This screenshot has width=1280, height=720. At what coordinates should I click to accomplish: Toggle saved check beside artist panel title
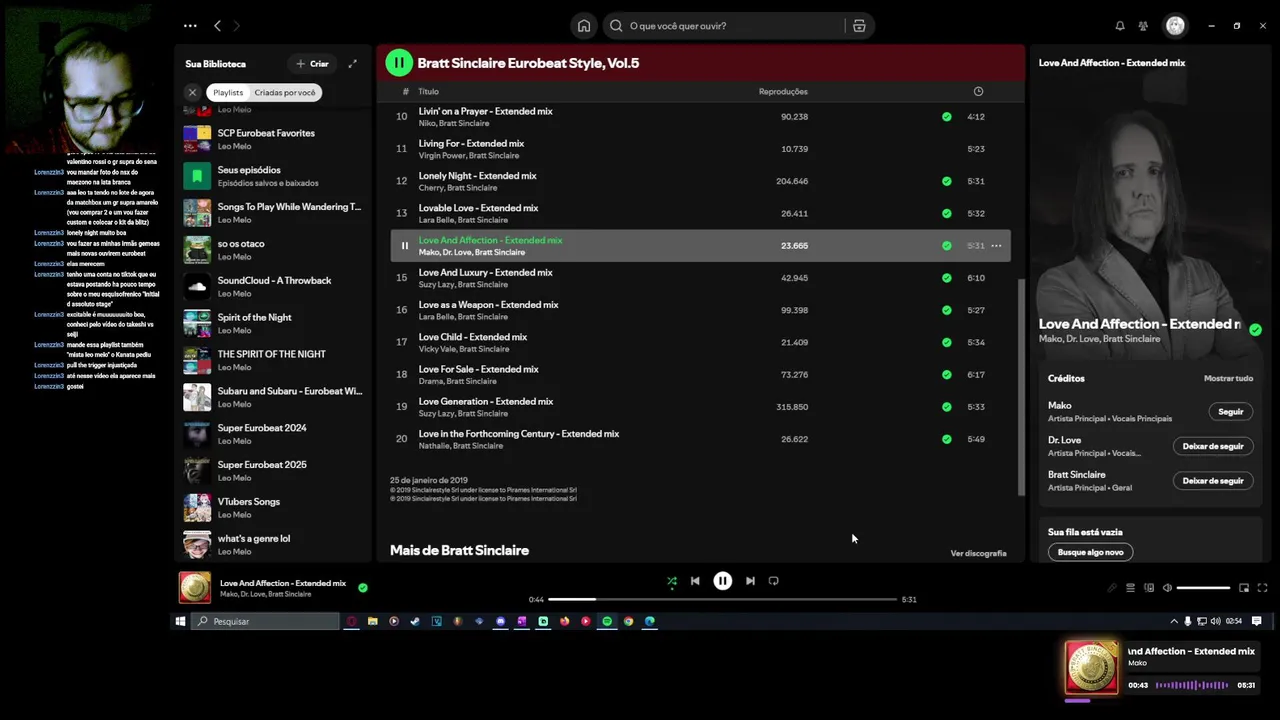1255,330
